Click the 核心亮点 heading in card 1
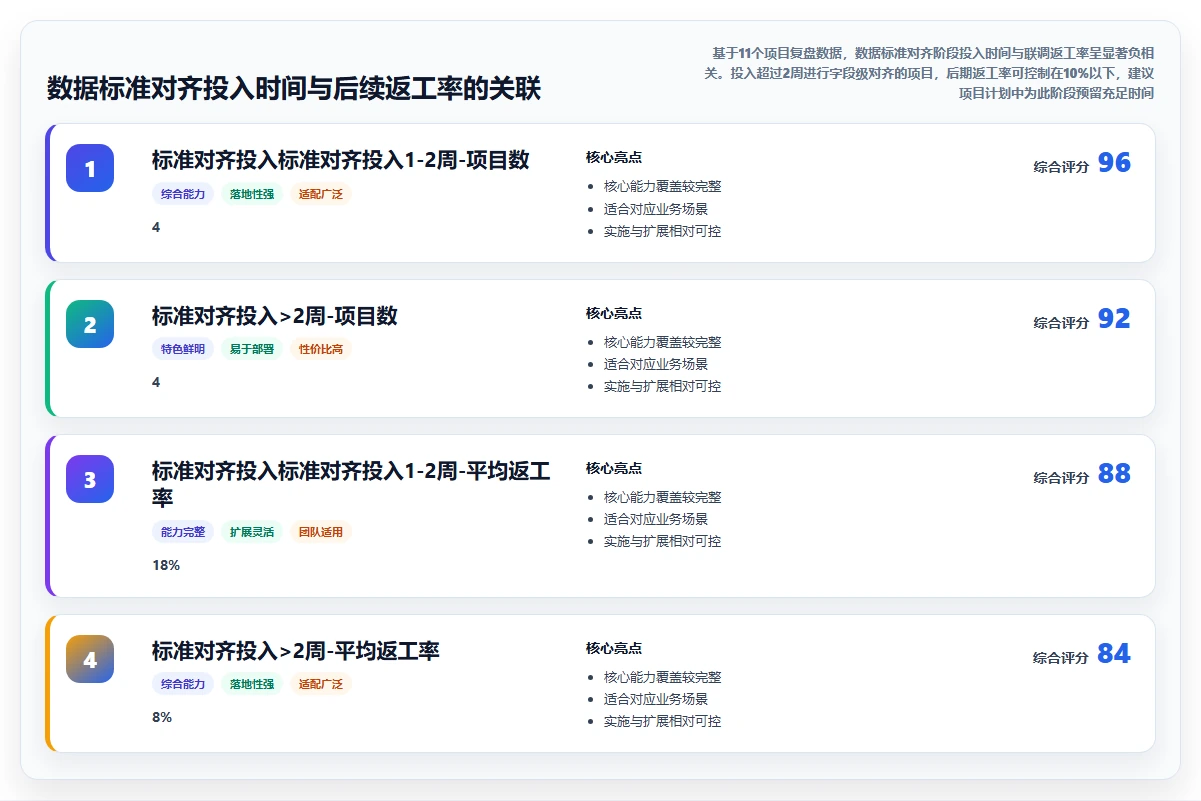The width and height of the screenshot is (1201, 801). point(614,157)
